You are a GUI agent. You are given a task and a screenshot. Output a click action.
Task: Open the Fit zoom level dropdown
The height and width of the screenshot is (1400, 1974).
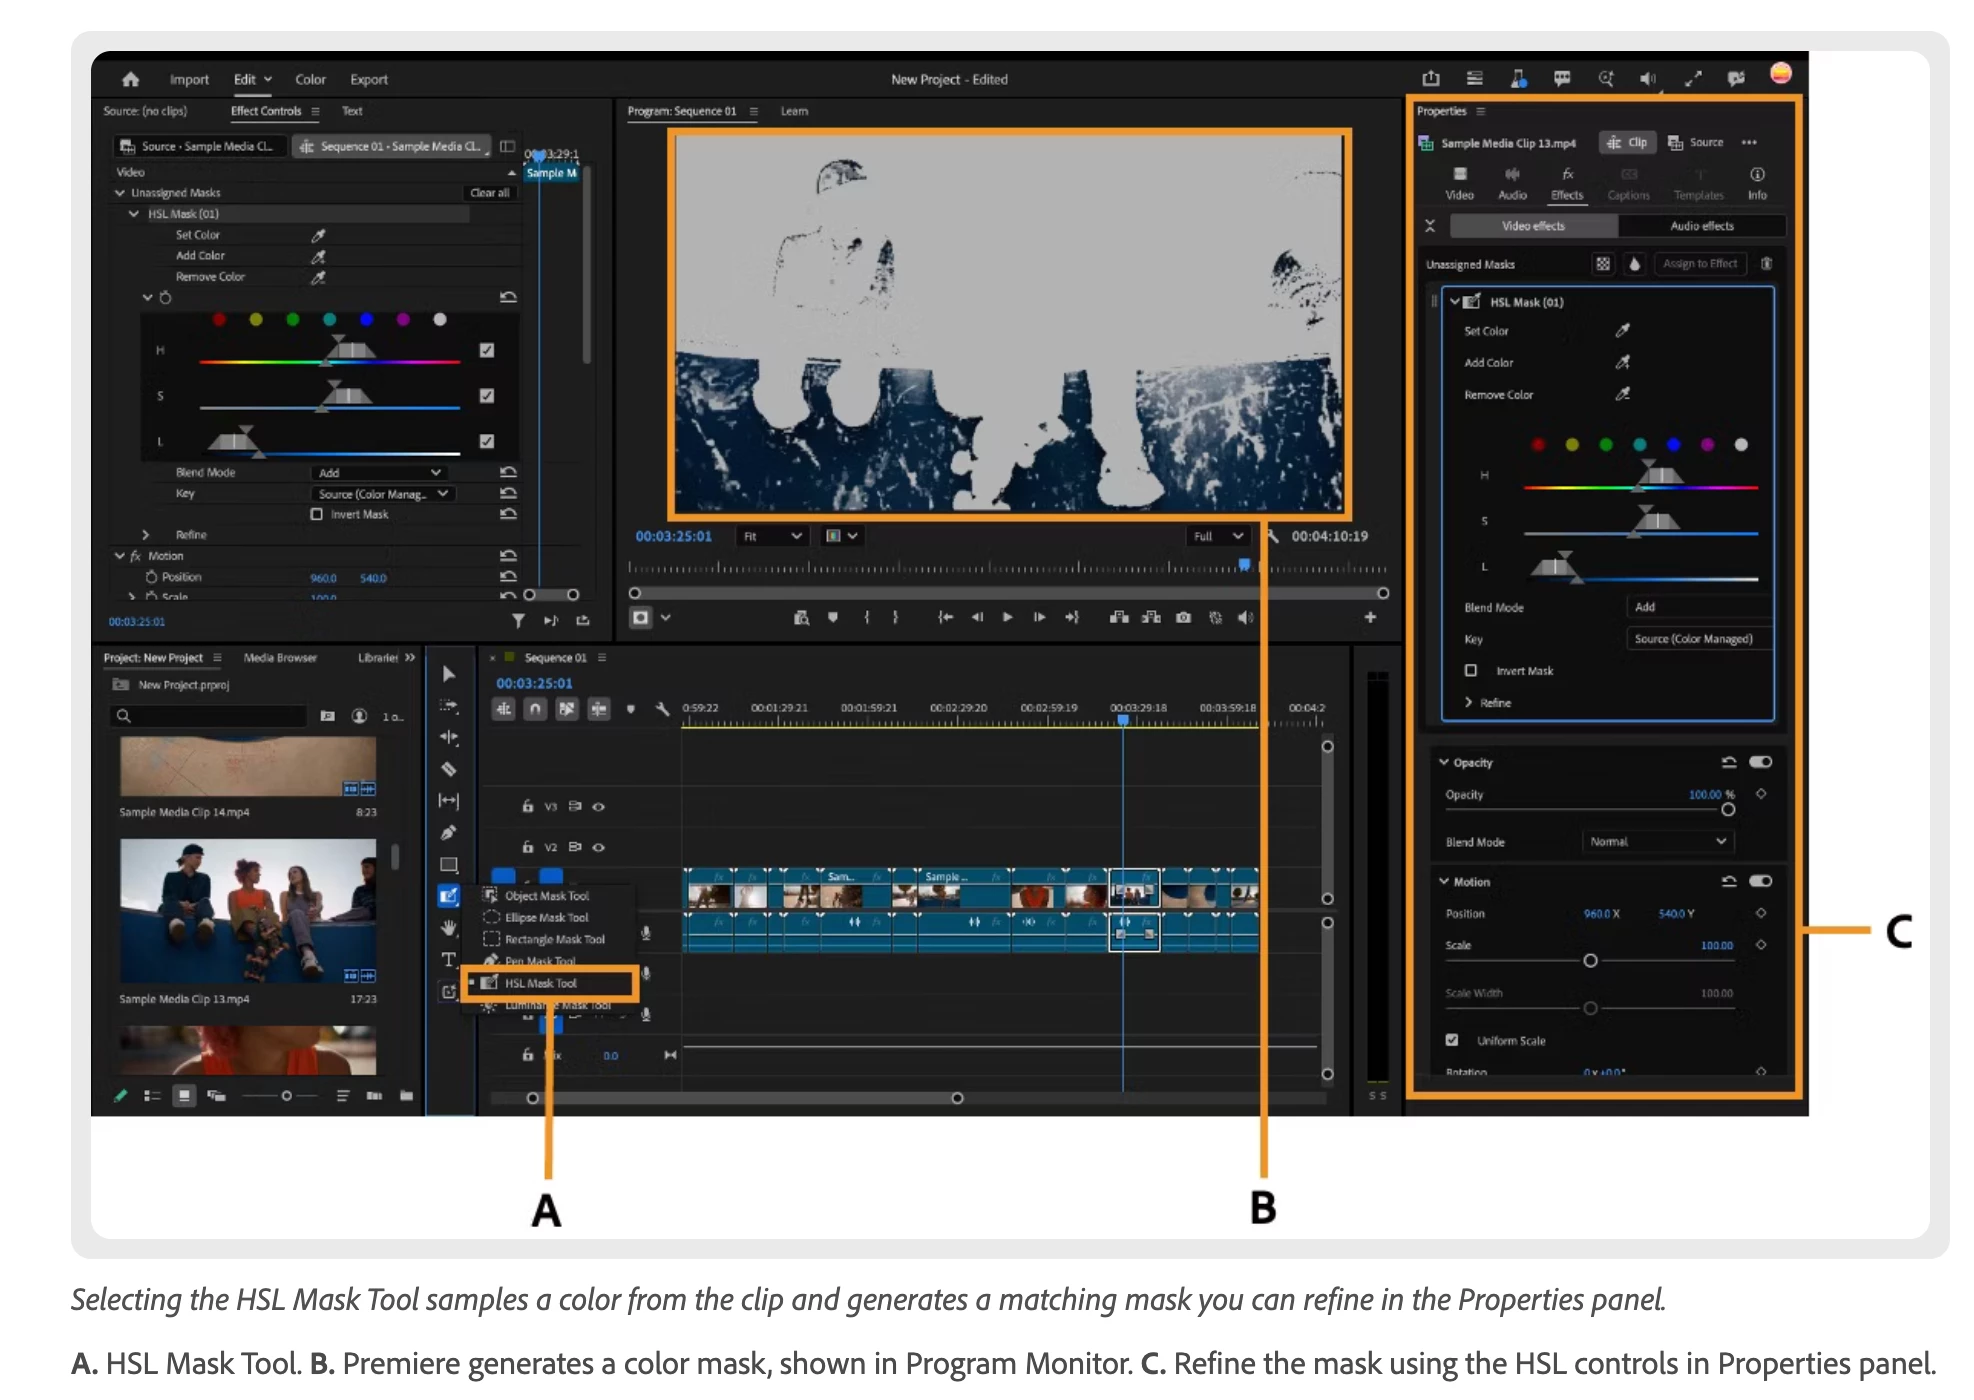772,536
